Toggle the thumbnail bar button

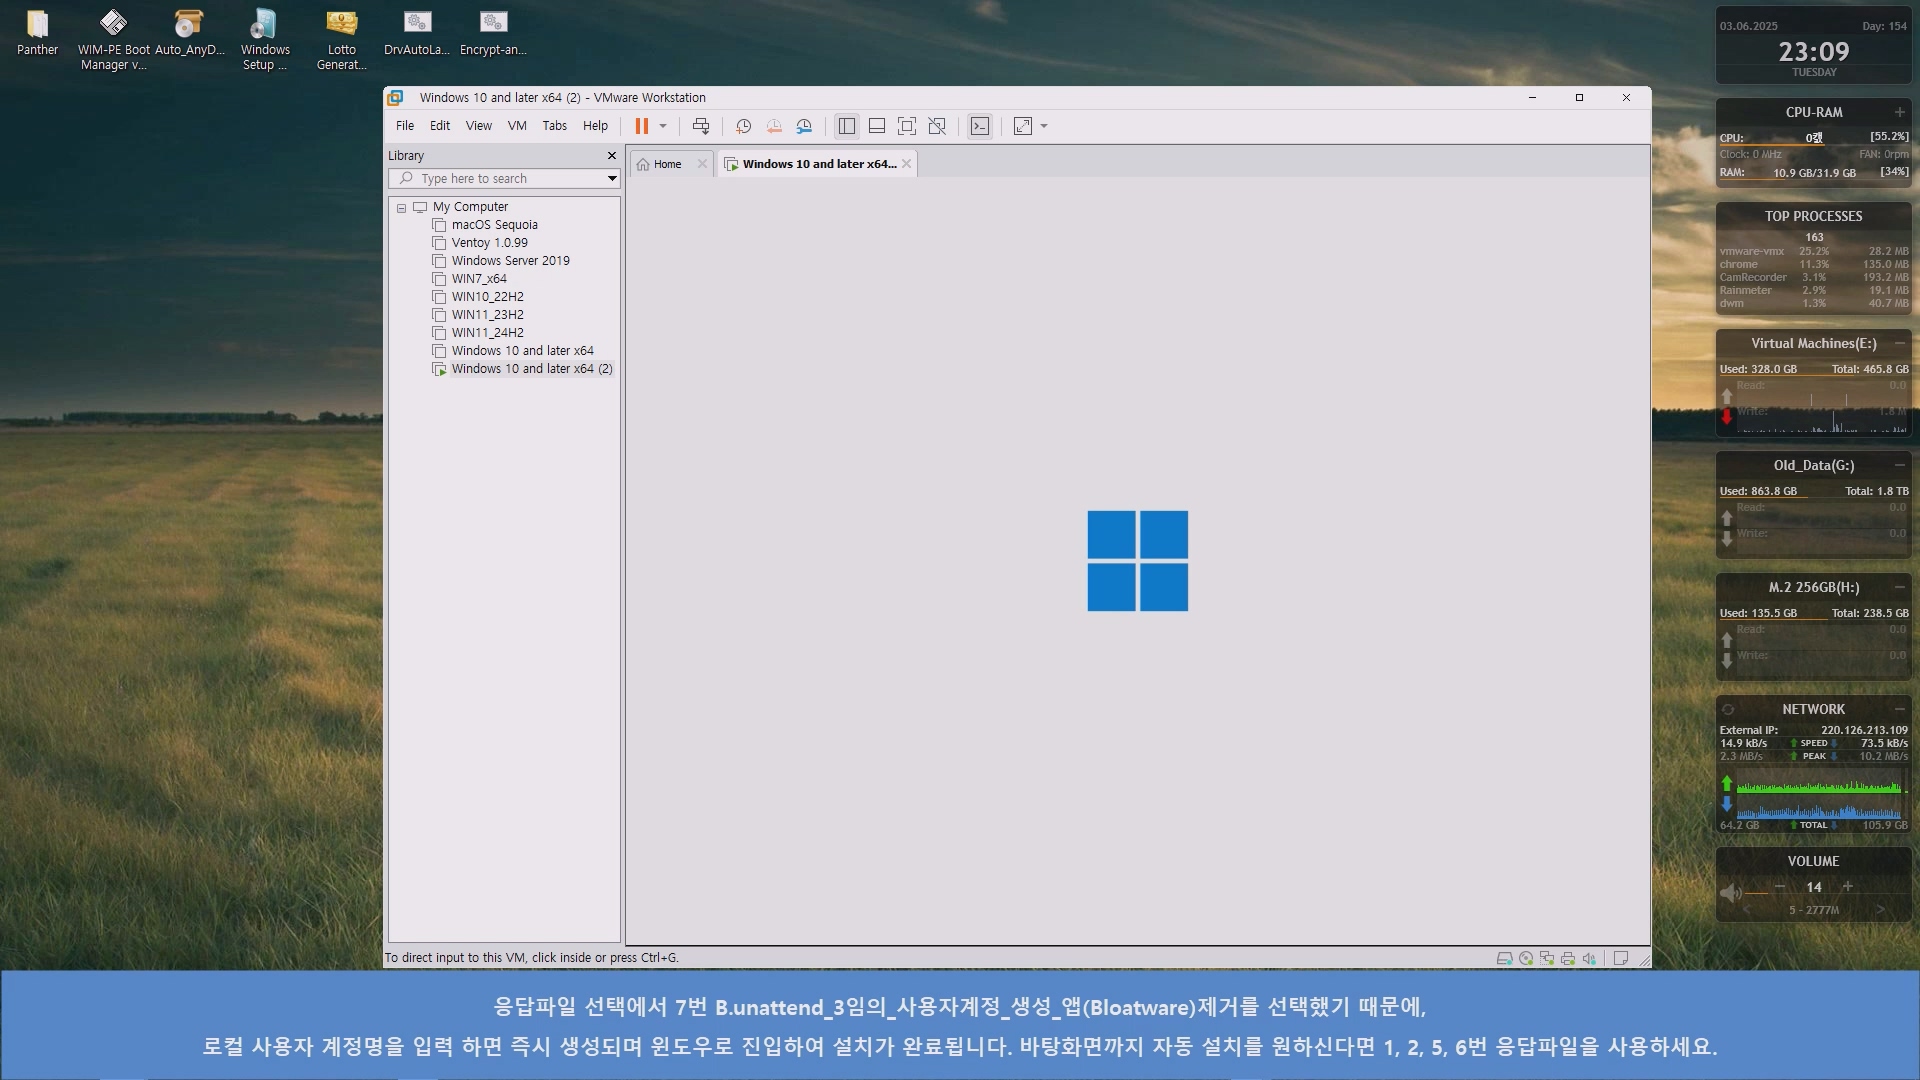click(x=876, y=126)
